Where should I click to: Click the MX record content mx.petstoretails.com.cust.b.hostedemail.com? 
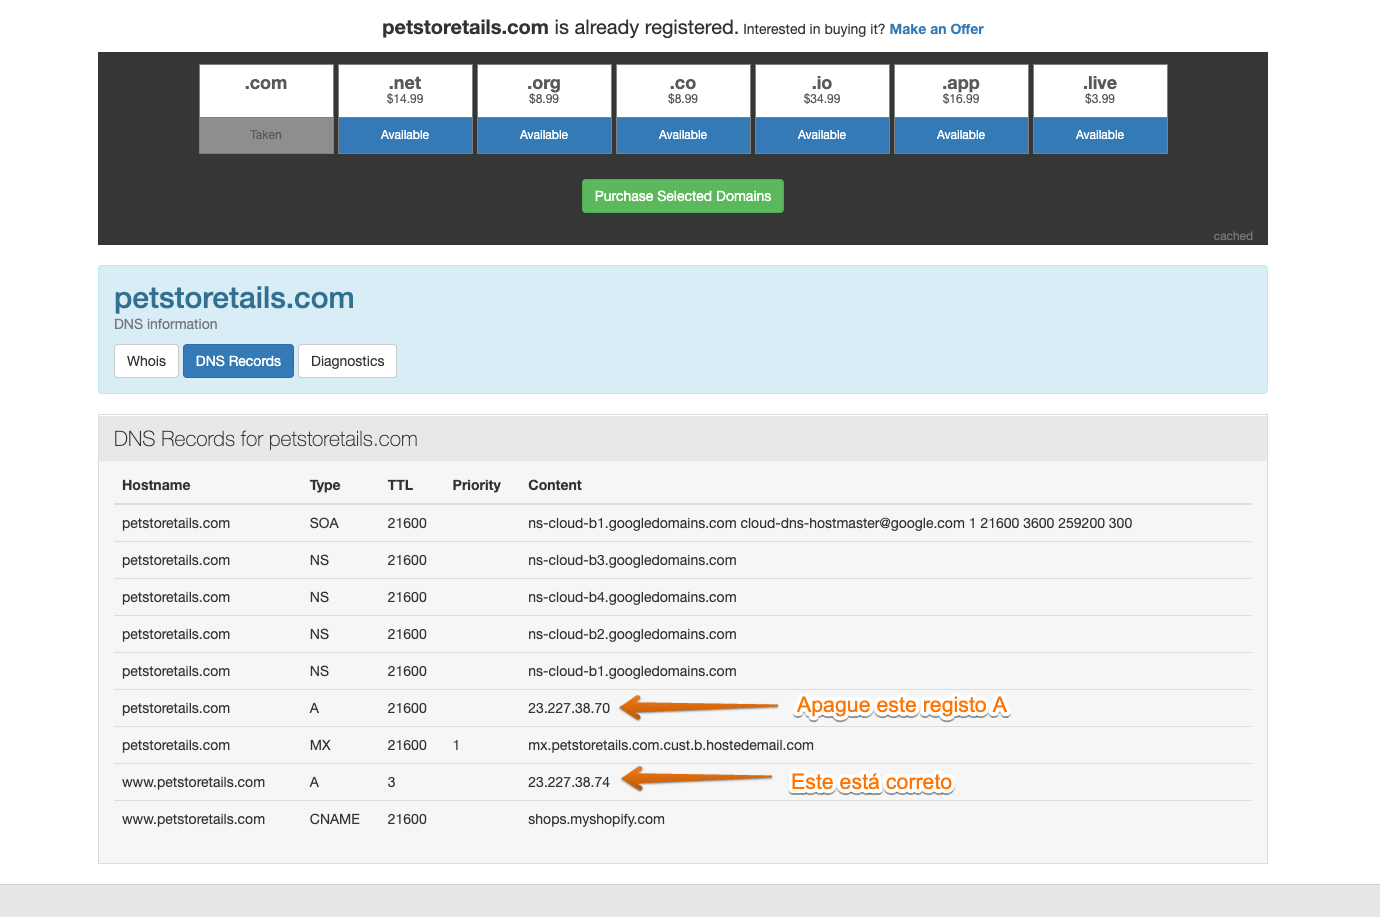pos(671,745)
